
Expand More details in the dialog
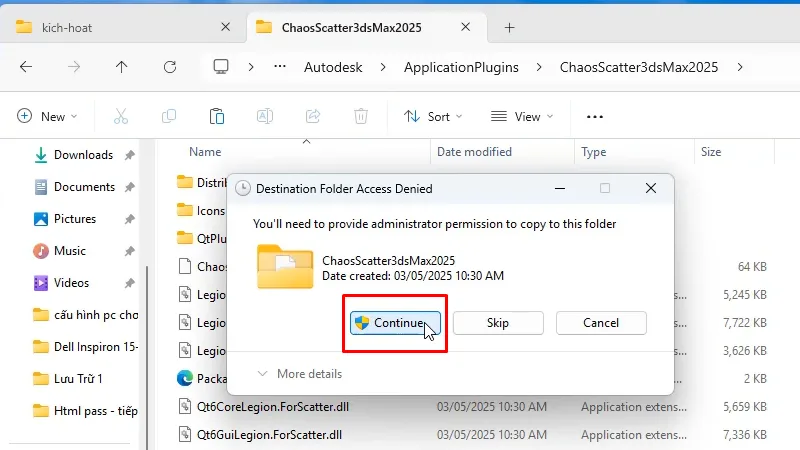click(x=300, y=374)
